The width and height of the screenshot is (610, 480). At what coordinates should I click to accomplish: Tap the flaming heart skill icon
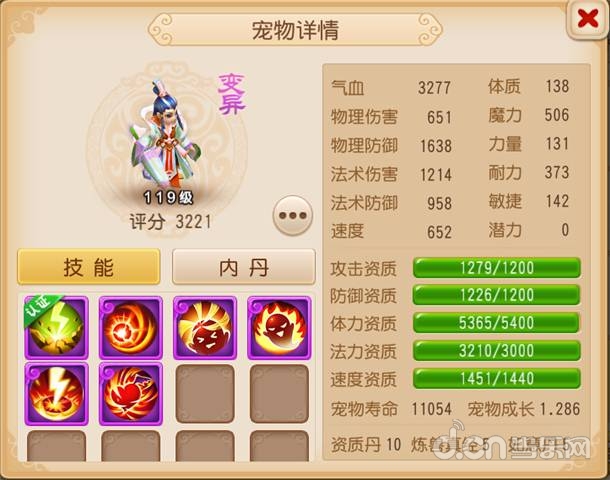coord(131,394)
